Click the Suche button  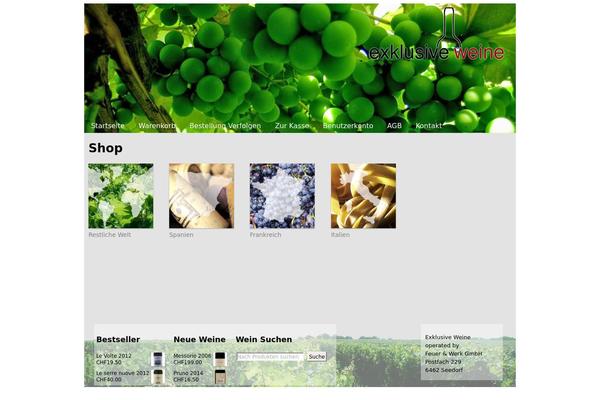click(317, 356)
